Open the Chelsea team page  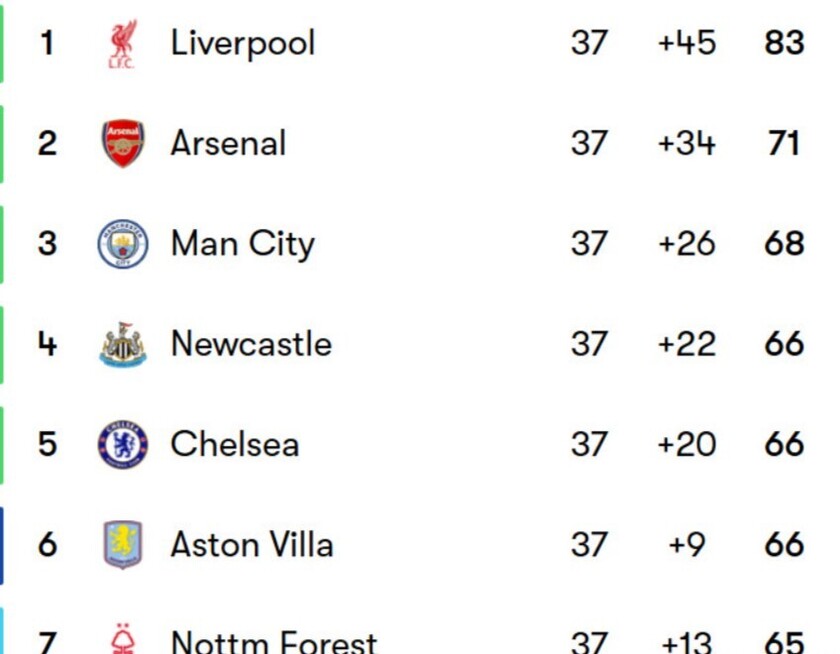[235, 444]
